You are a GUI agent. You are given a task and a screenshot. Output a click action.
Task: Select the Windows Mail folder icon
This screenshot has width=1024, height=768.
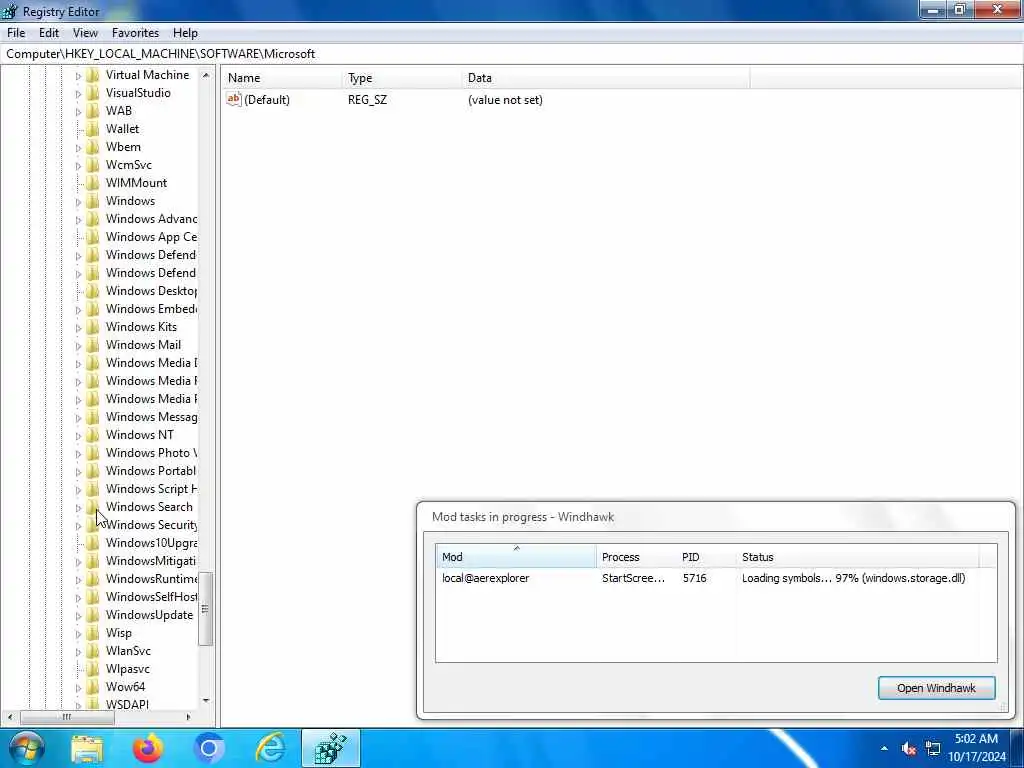tap(93, 345)
